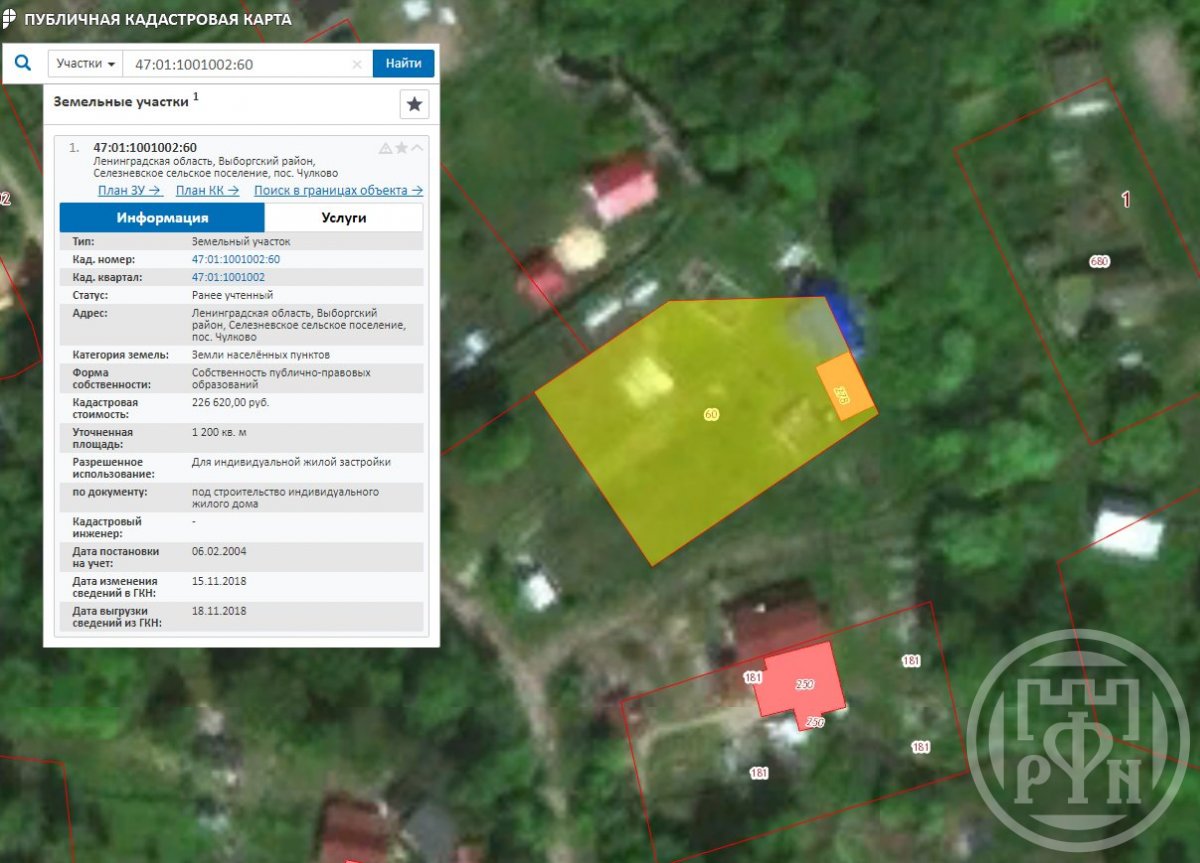Focus the cadastral number search field
The width and height of the screenshot is (1200, 863).
click(238, 63)
